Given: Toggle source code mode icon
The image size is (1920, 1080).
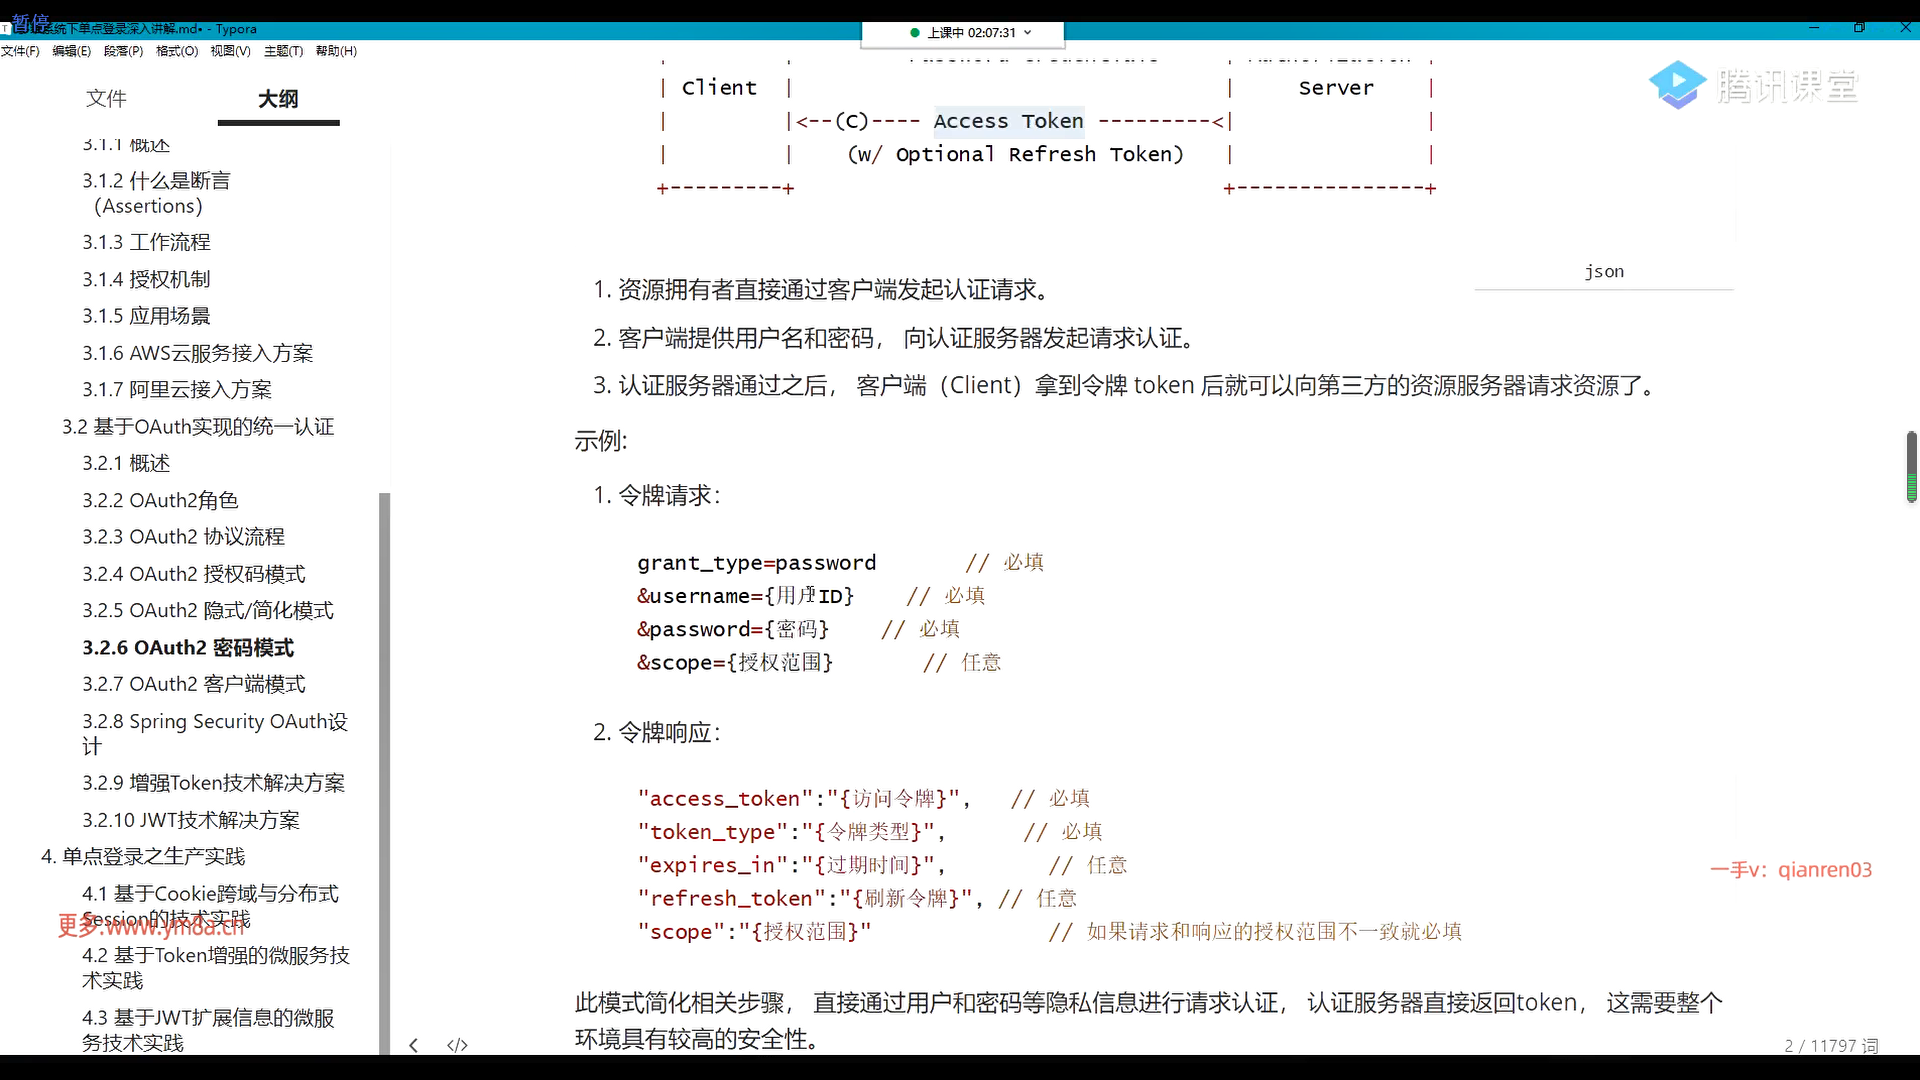Looking at the screenshot, I should pyautogui.click(x=457, y=1045).
